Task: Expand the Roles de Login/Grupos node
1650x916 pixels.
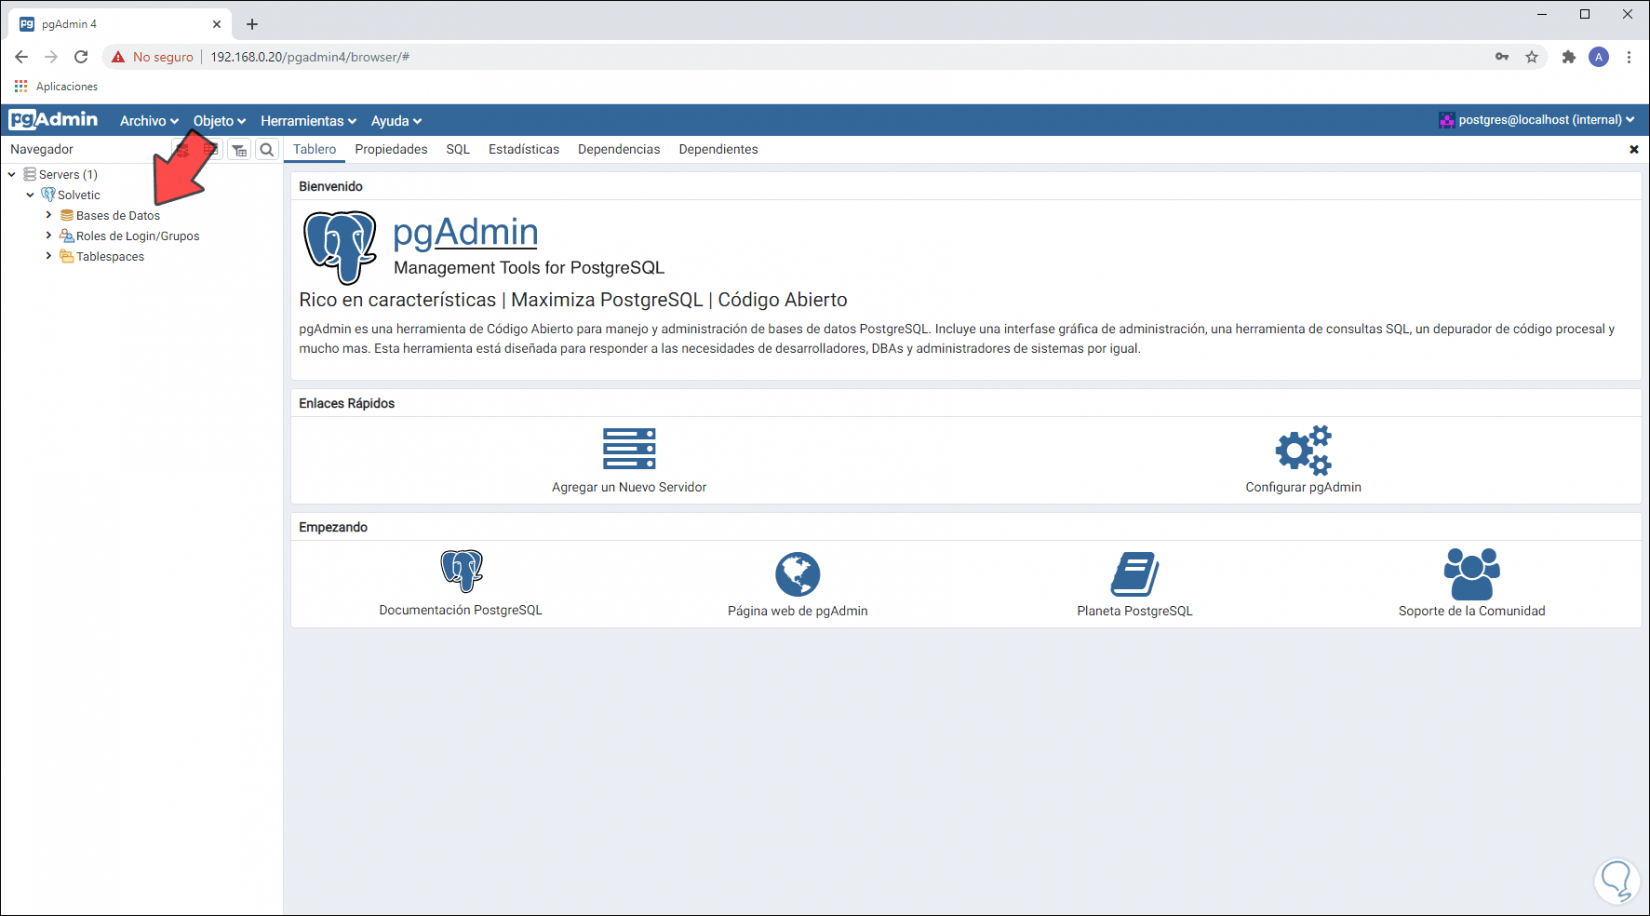Action: 48,236
